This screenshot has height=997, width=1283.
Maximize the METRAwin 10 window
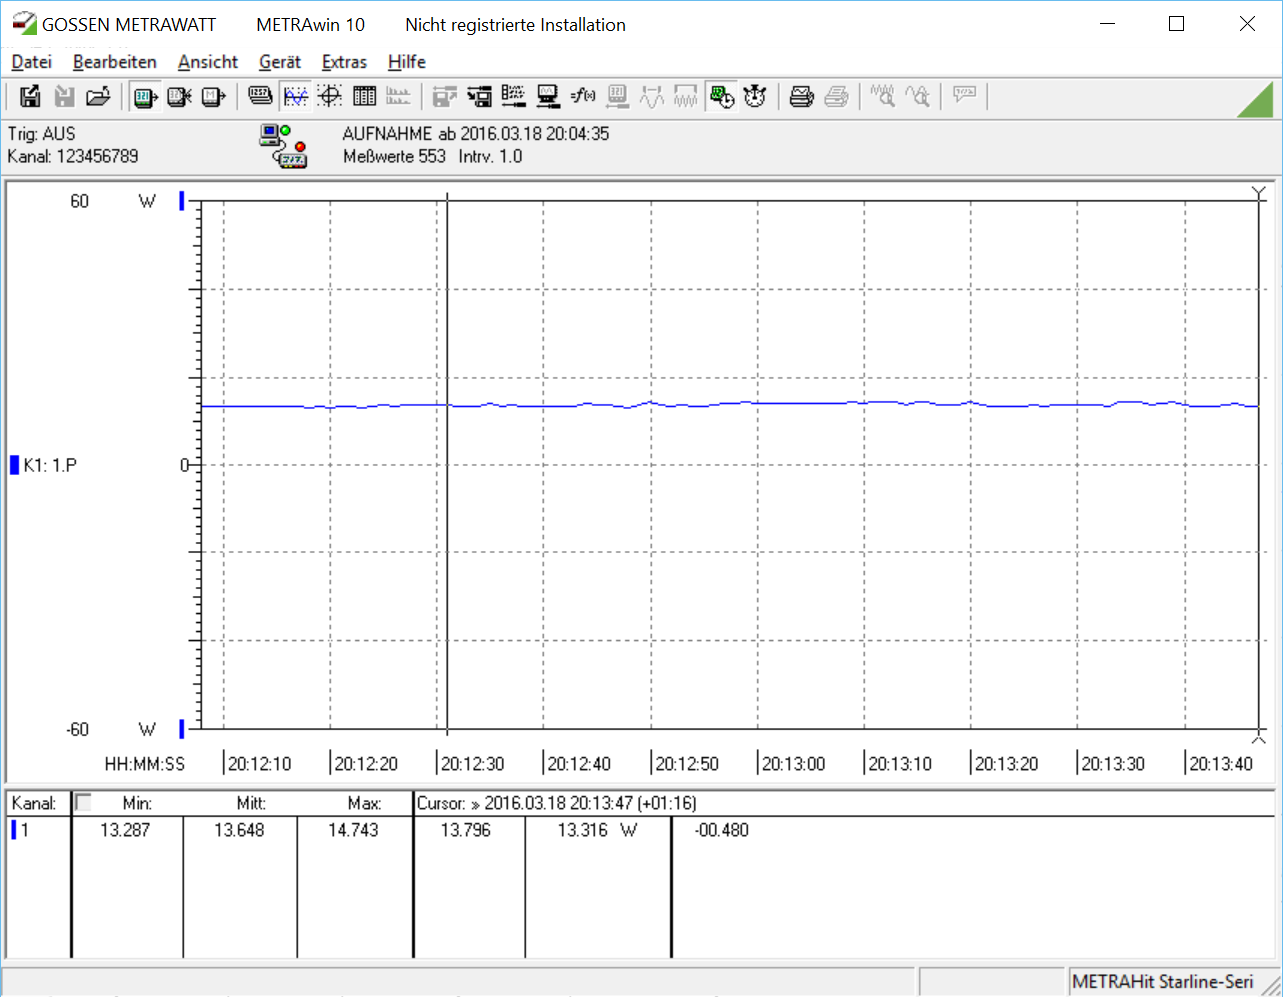(1177, 24)
